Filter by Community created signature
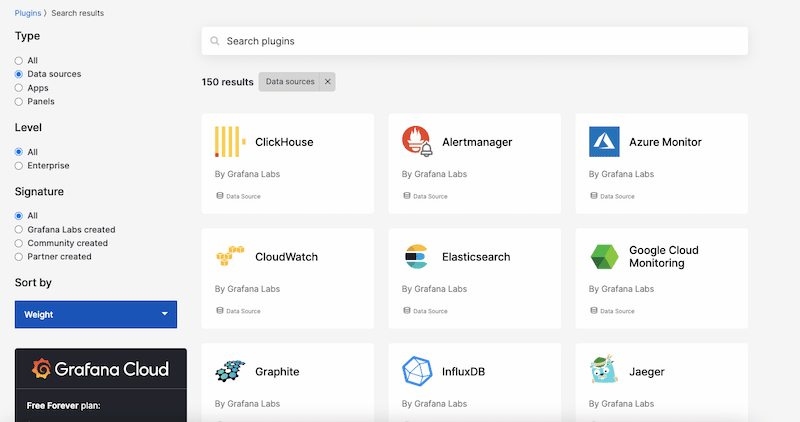This screenshot has height=422, width=800. pyautogui.click(x=19, y=243)
